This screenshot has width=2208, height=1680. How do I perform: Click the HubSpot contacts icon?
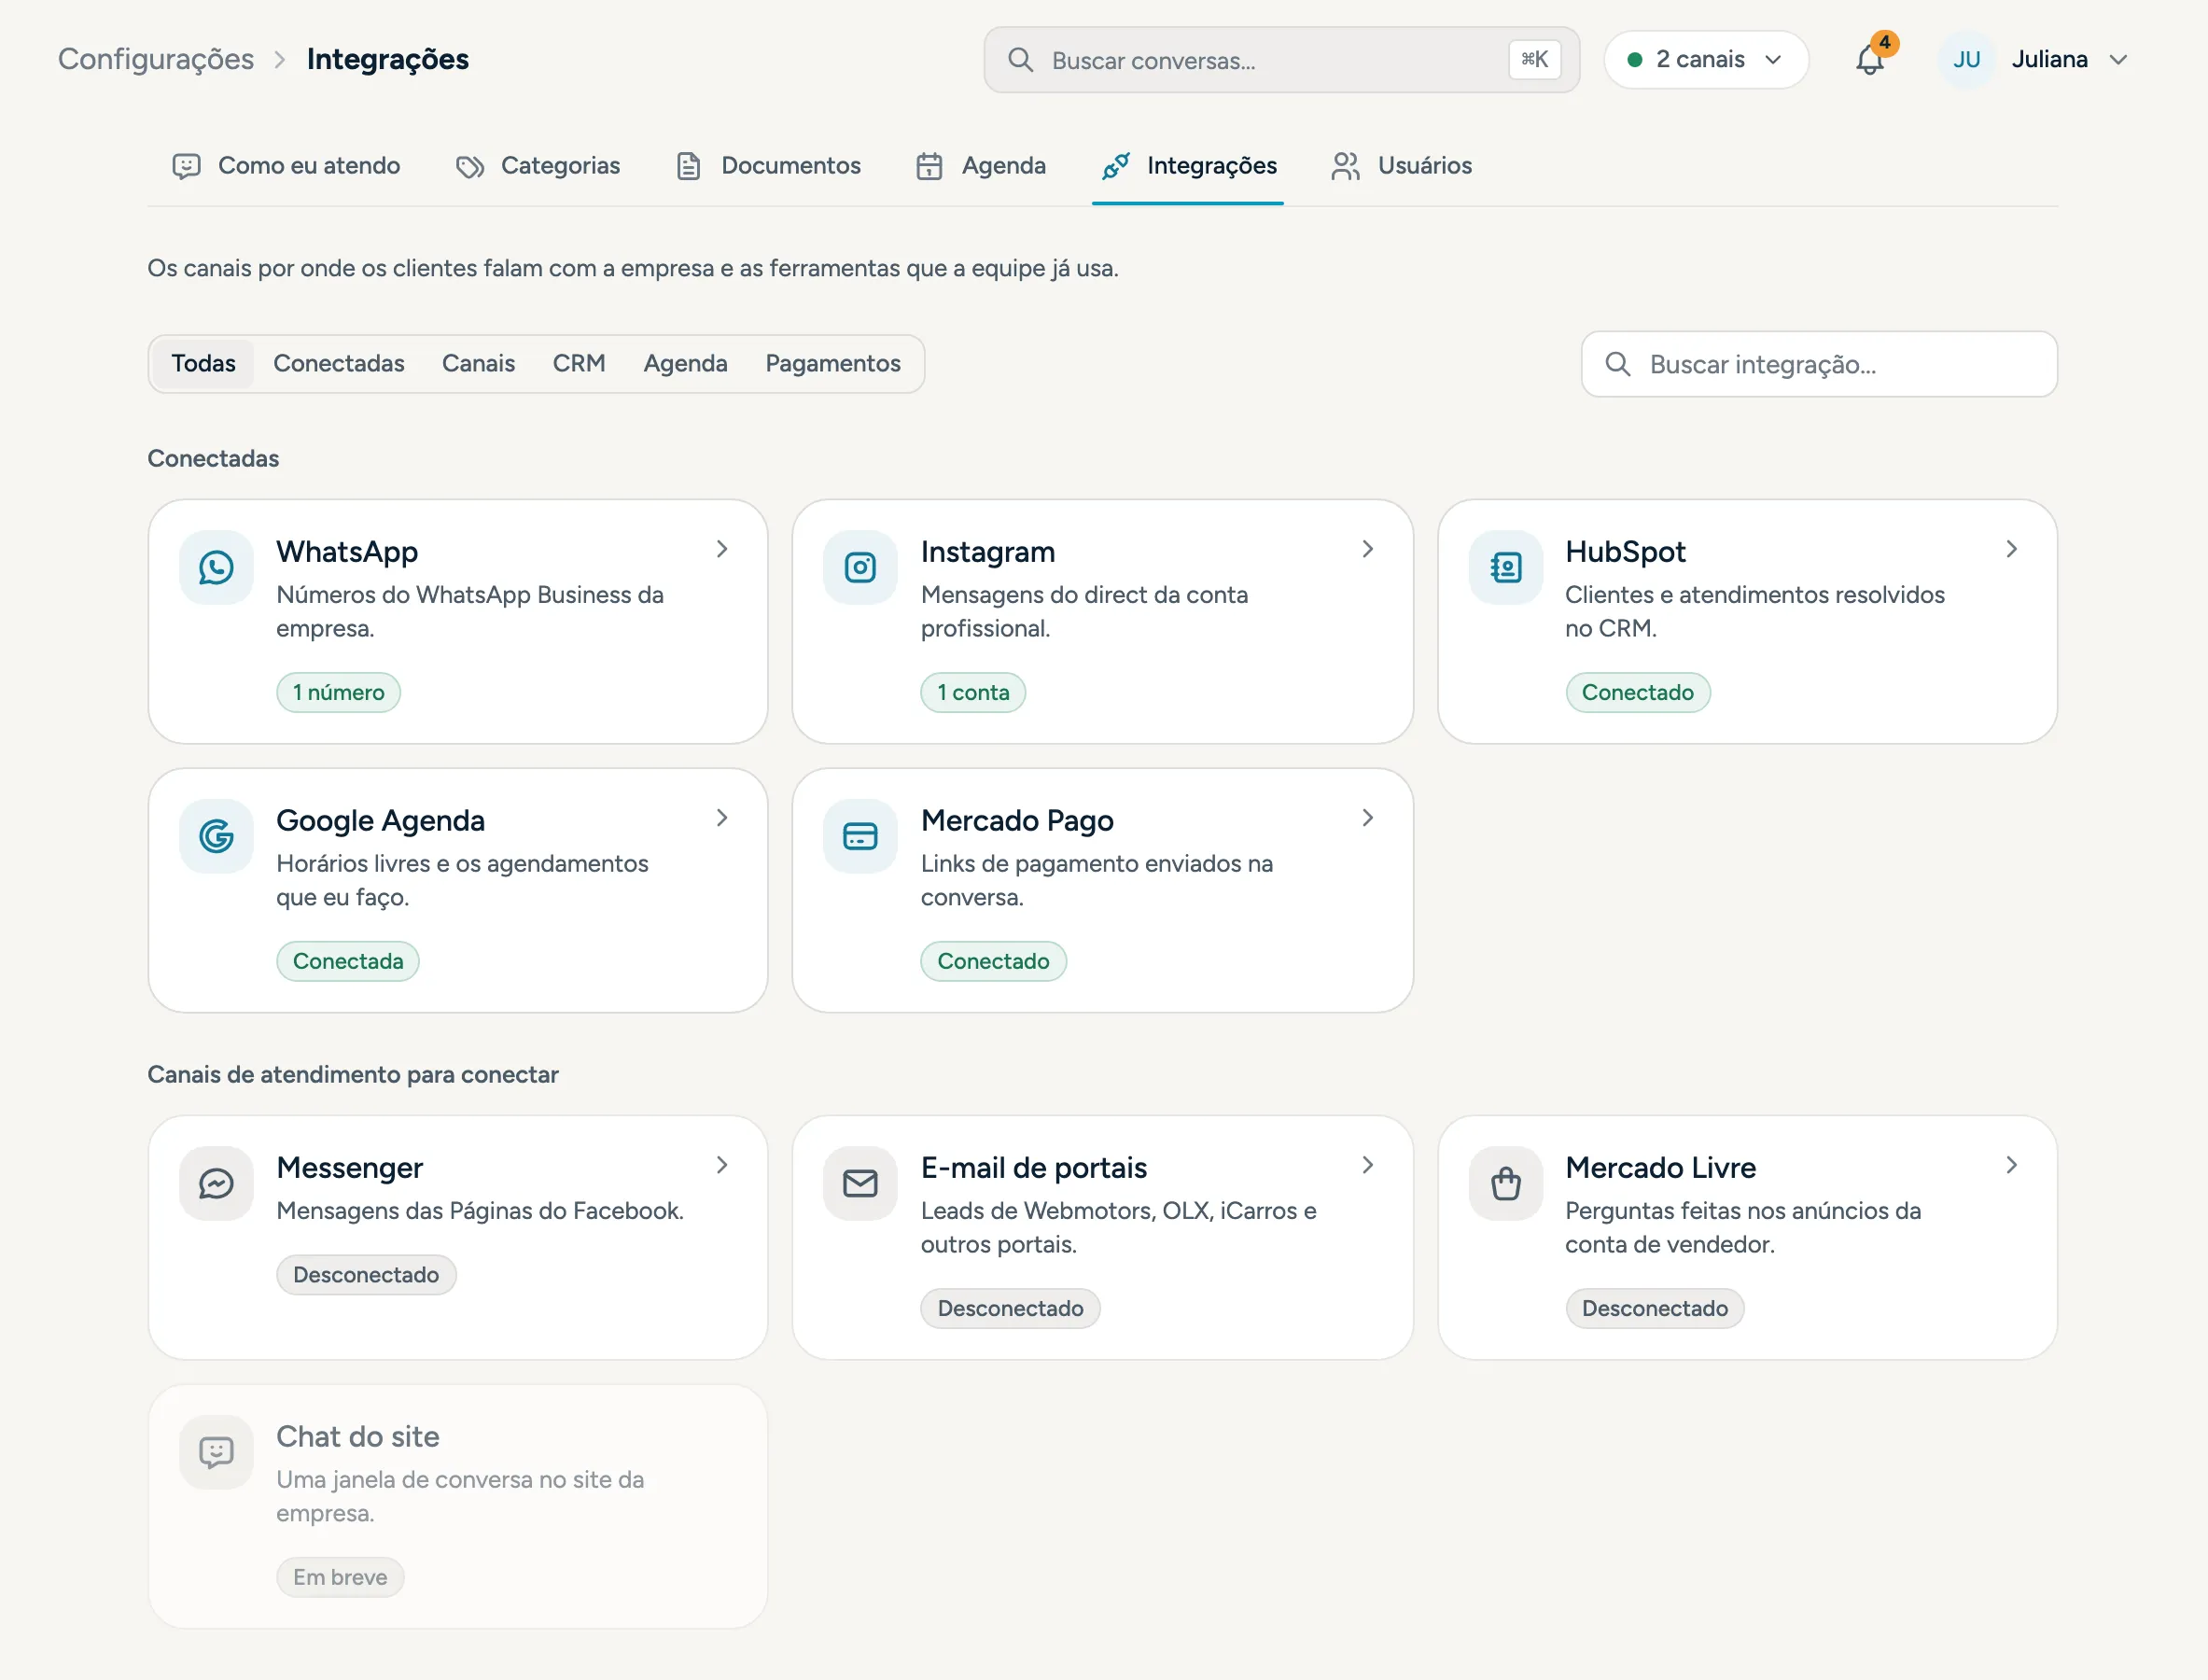1505,567
